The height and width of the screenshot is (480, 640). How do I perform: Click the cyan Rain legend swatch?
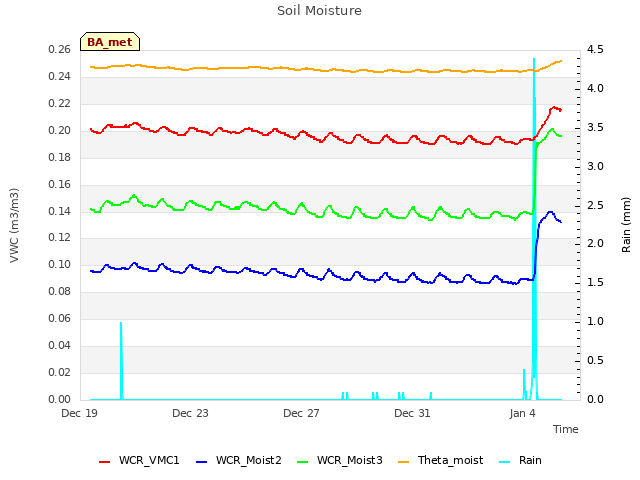point(504,462)
